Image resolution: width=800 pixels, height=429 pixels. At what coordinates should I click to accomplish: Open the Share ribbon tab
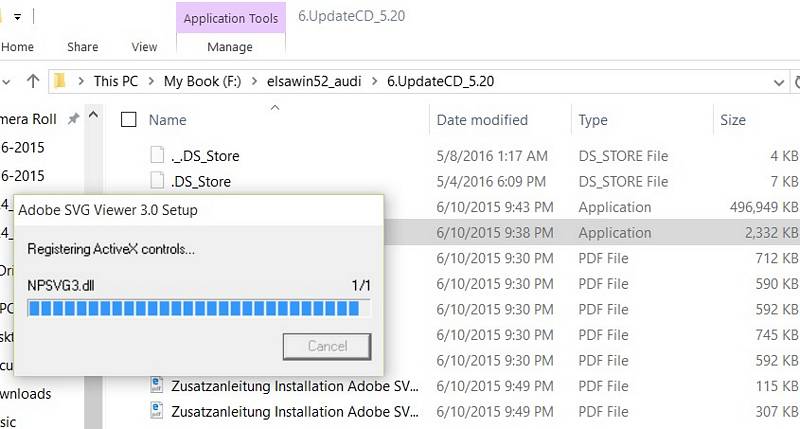click(82, 47)
